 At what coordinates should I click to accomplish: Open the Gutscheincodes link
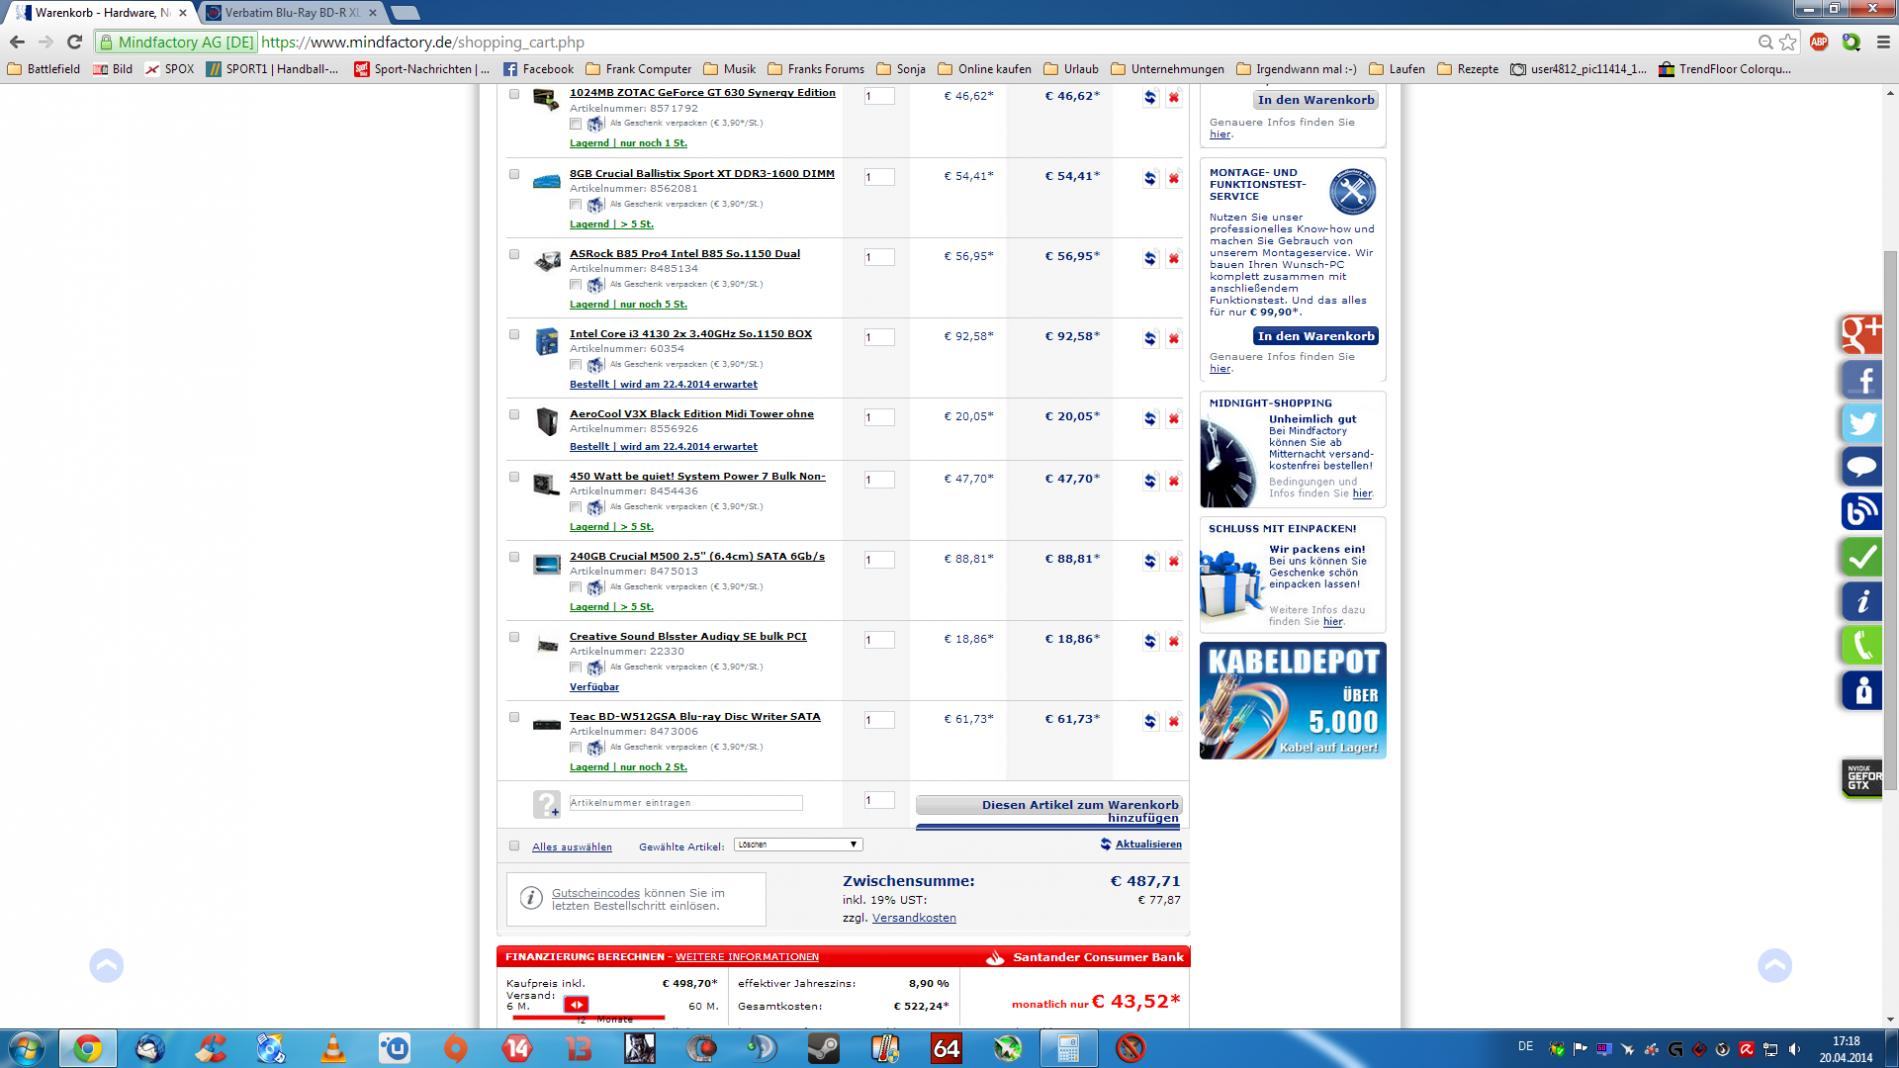pos(595,893)
